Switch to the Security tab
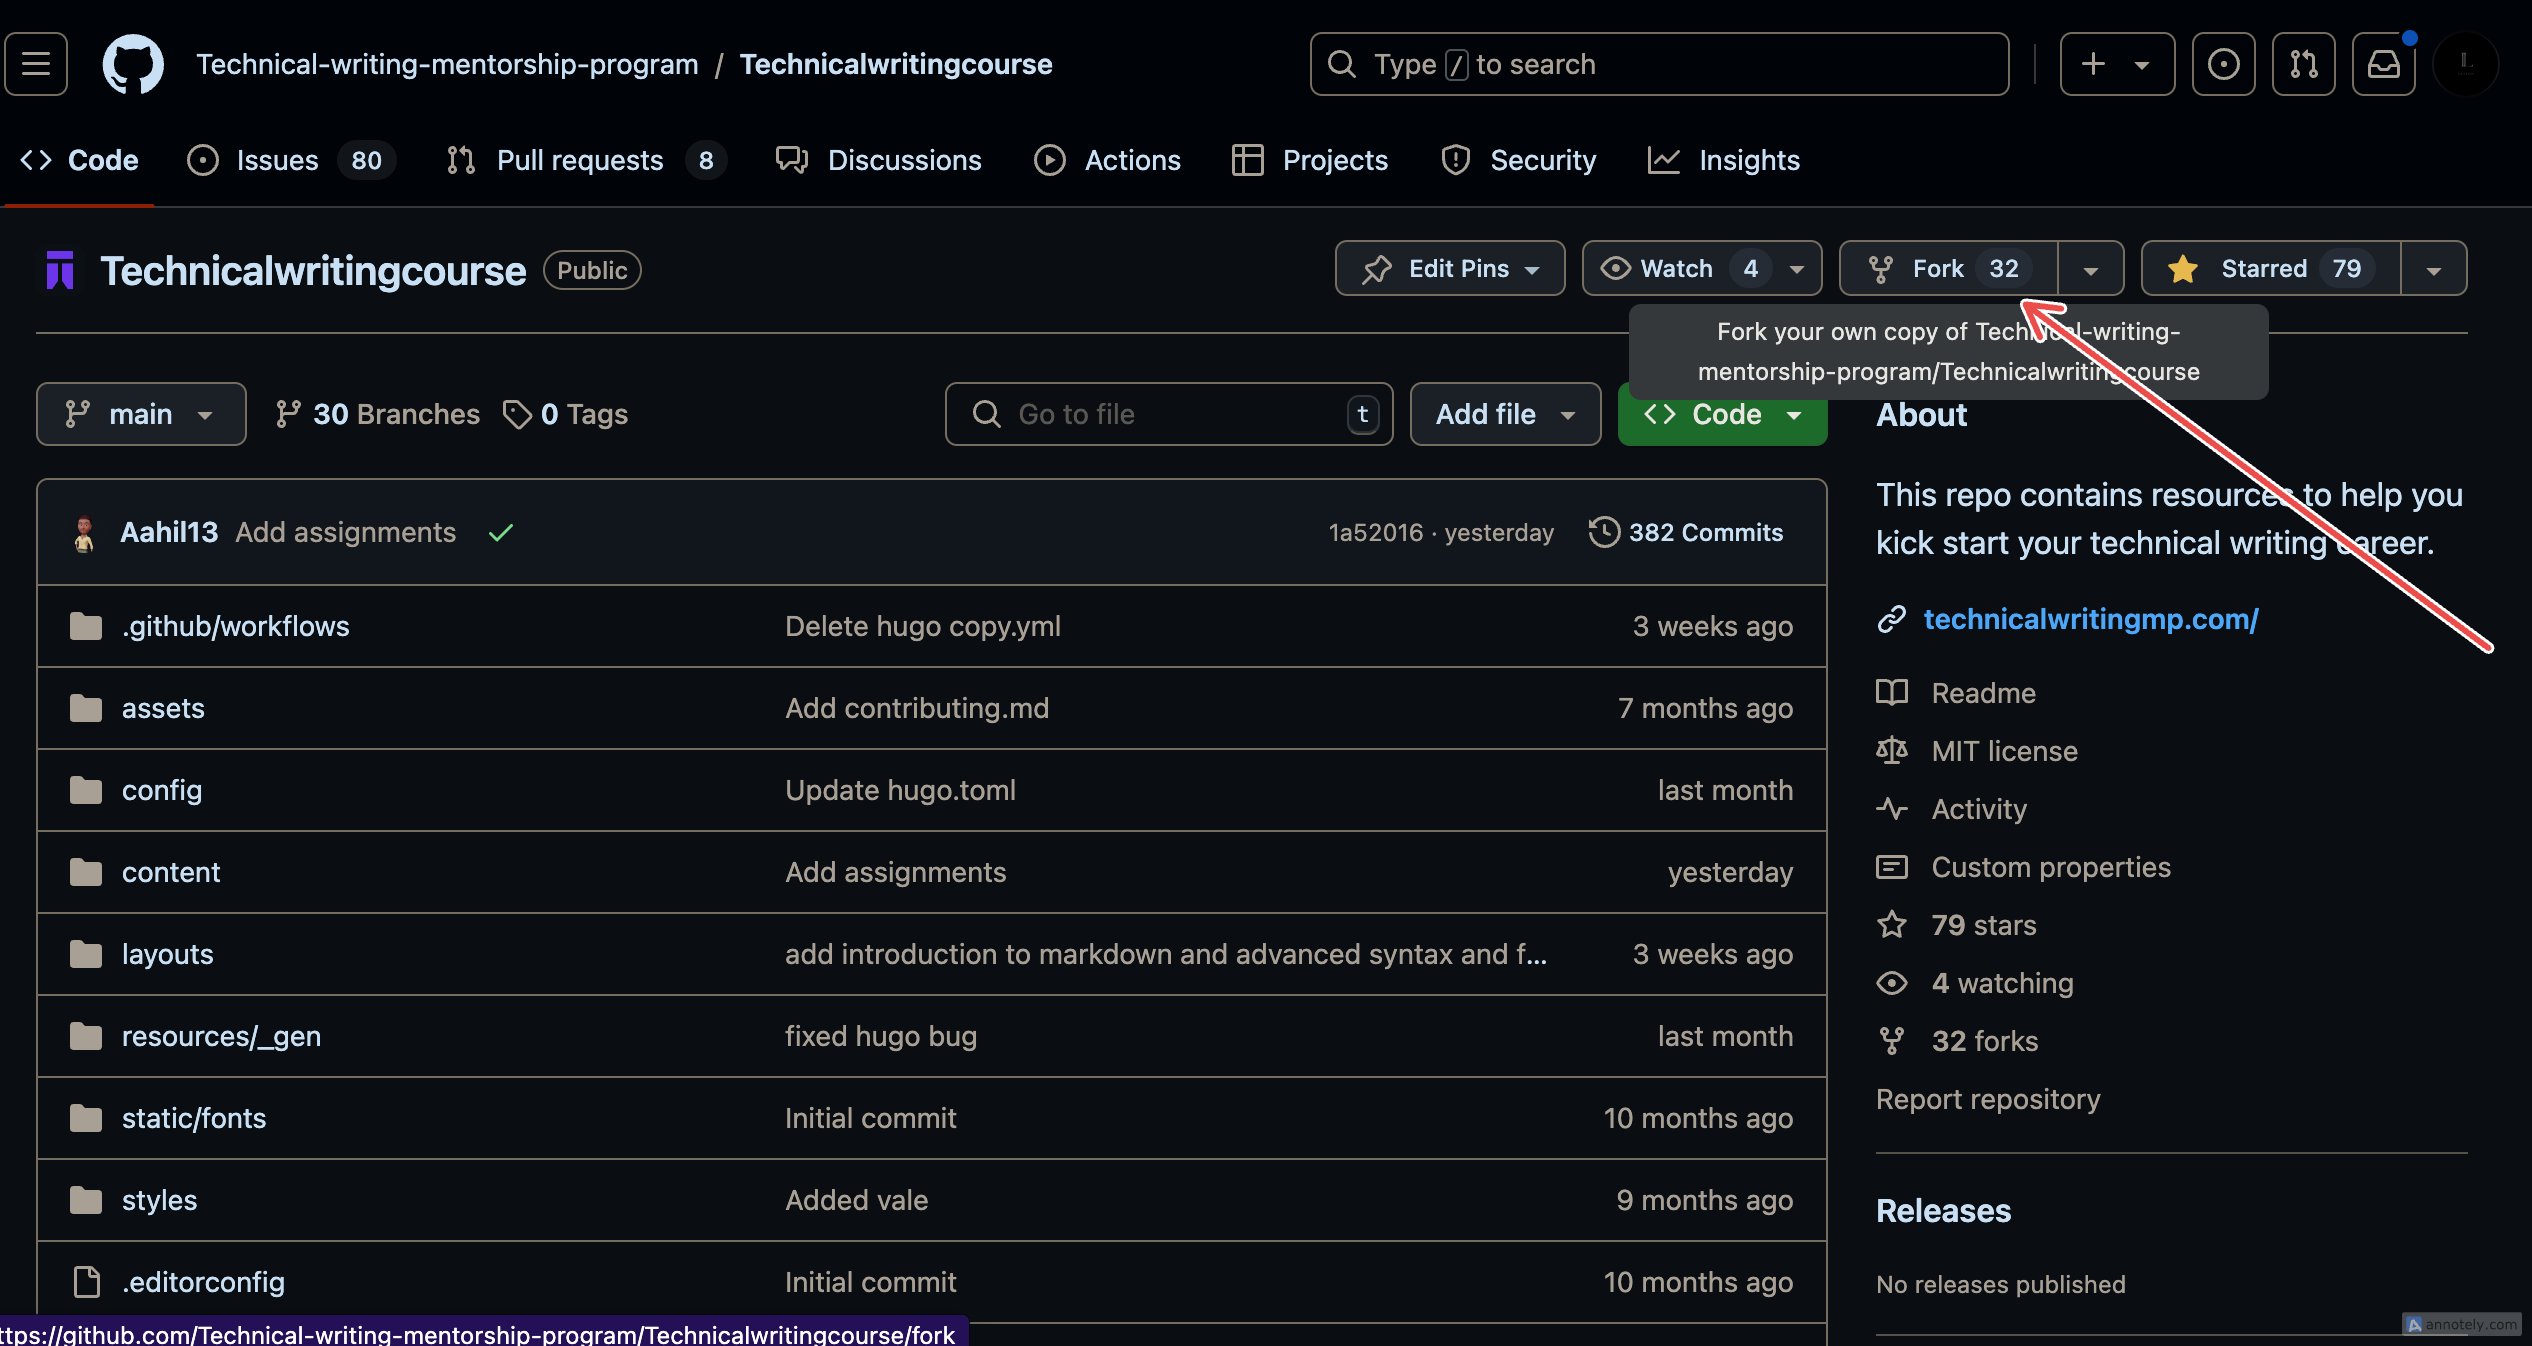Viewport: 2532px width, 1346px height. pyautogui.click(x=1518, y=160)
